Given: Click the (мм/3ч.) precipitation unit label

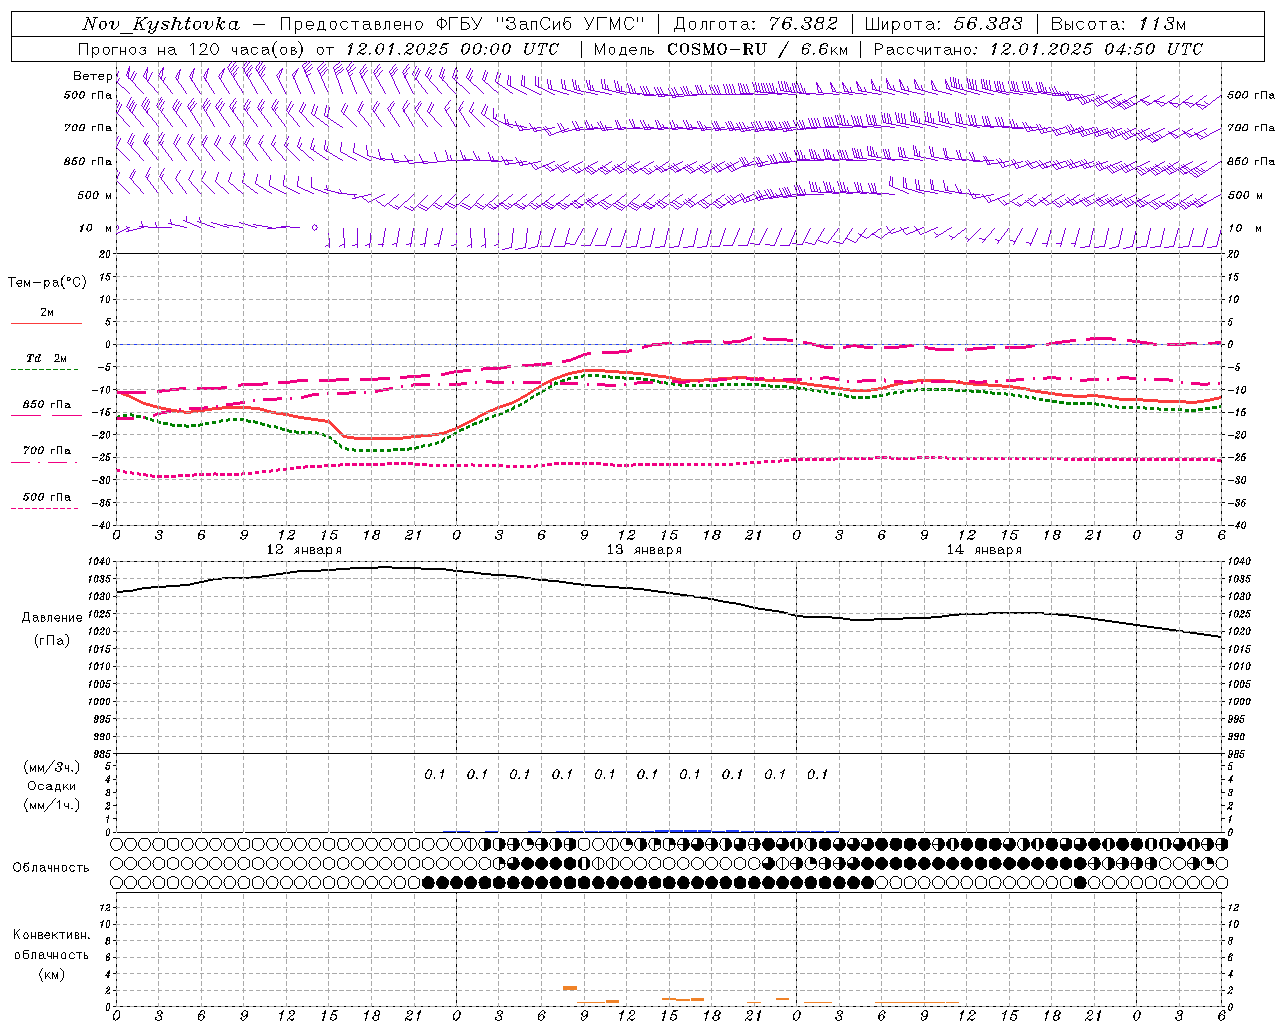Looking at the screenshot, I should pos(52,767).
